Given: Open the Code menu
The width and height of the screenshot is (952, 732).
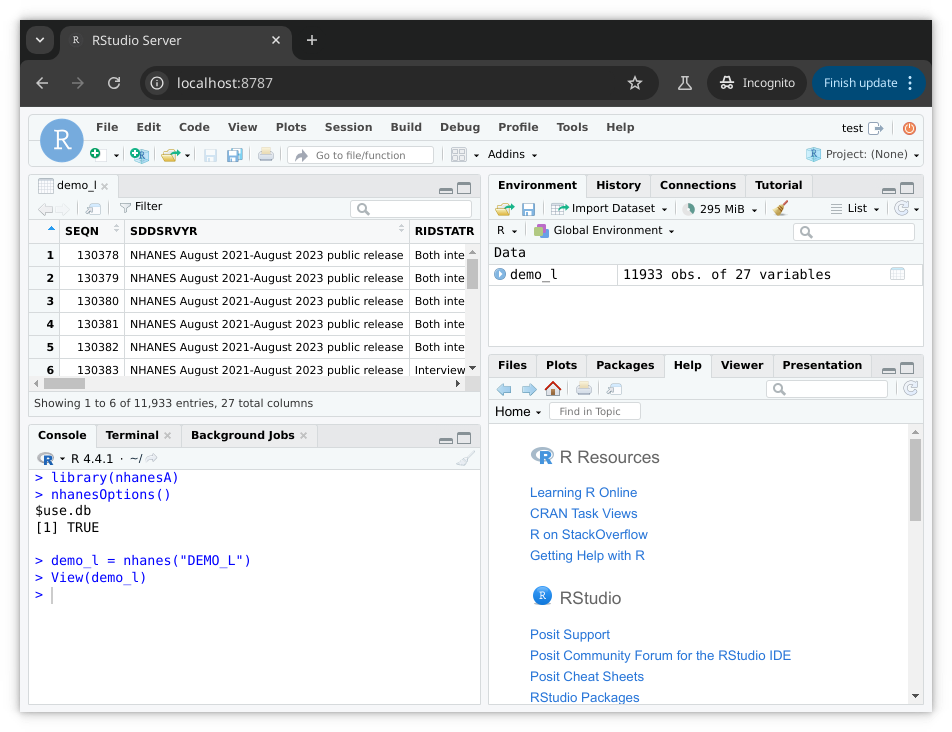Looking at the screenshot, I should tap(194, 127).
